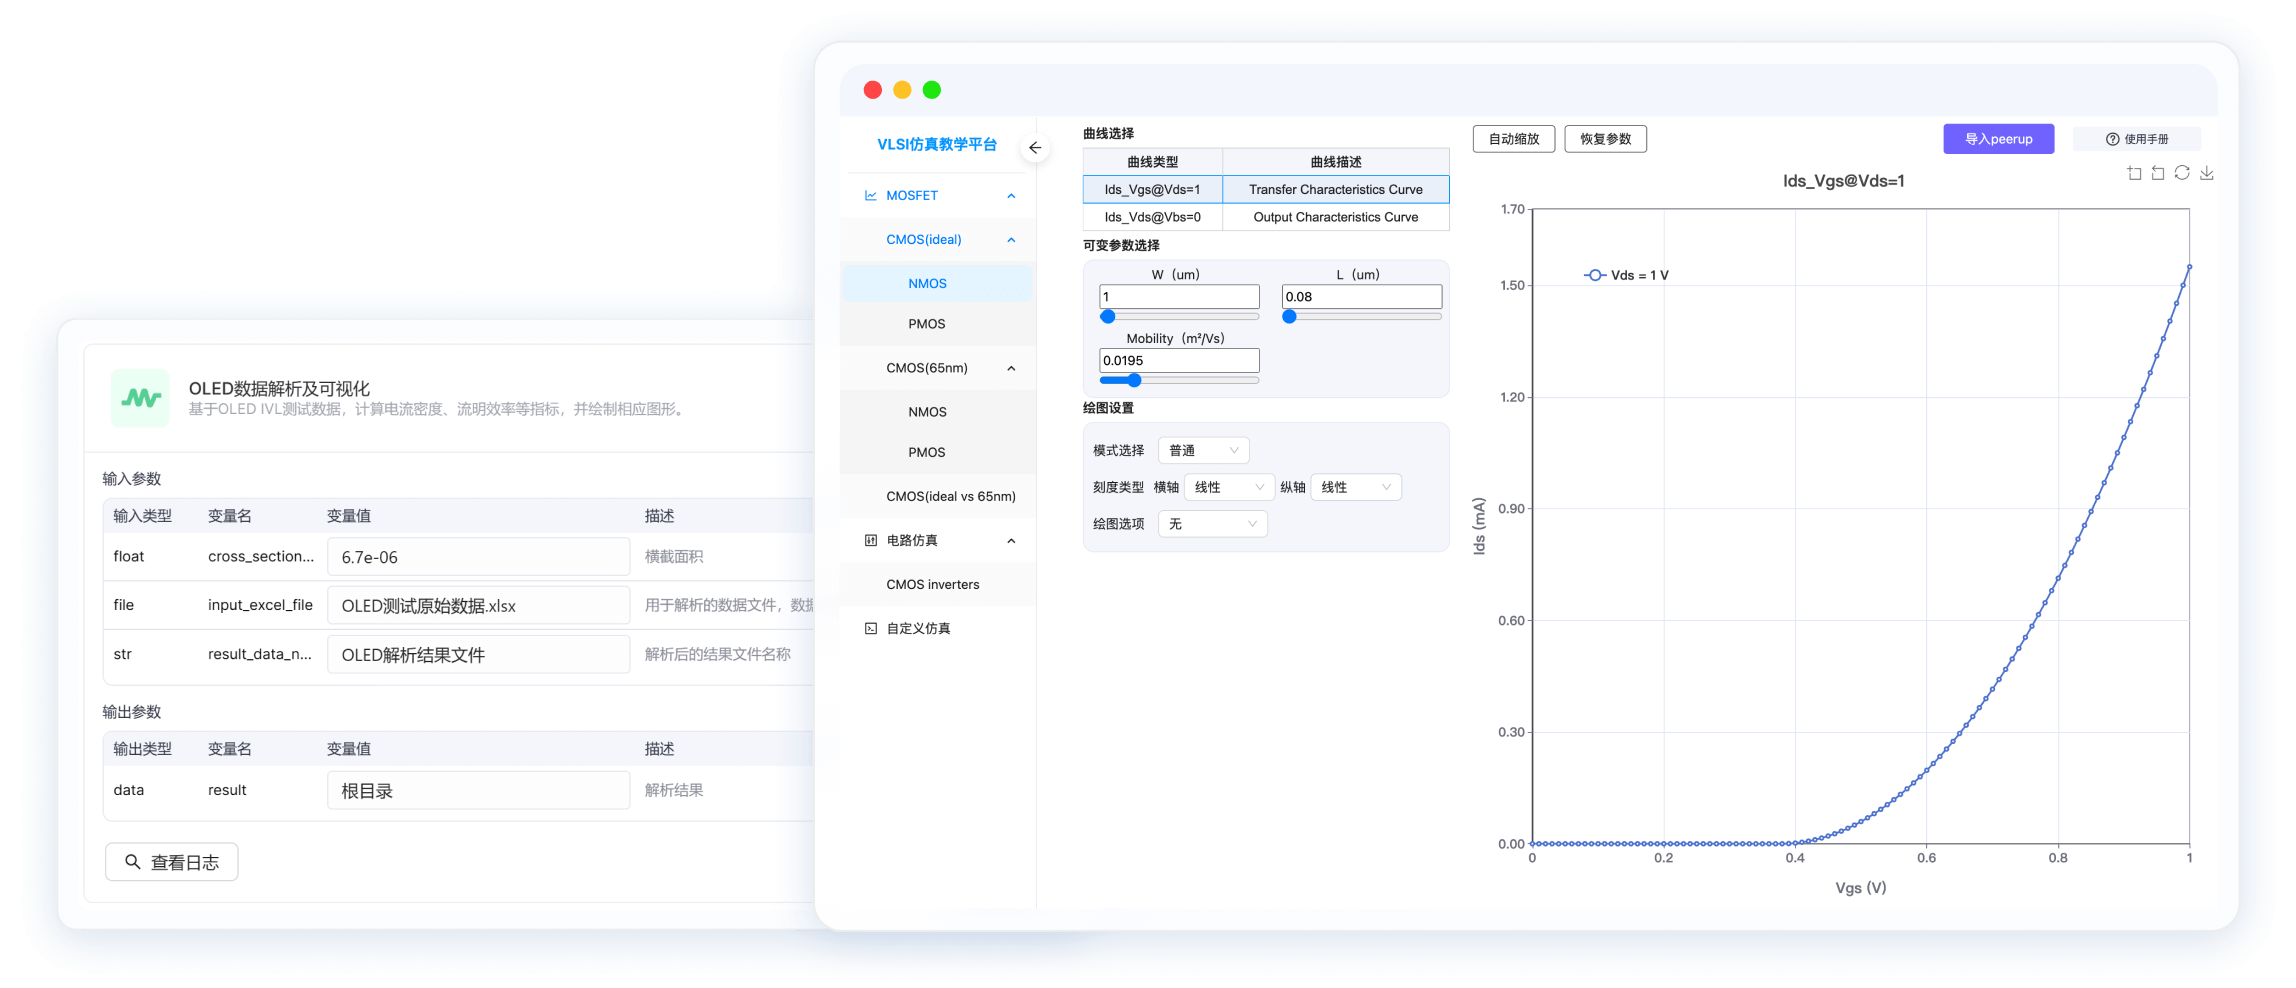Select the Ids_Vgs@Vds=1 curve row
The height and width of the screenshot is (988, 2296).
coord(1266,189)
